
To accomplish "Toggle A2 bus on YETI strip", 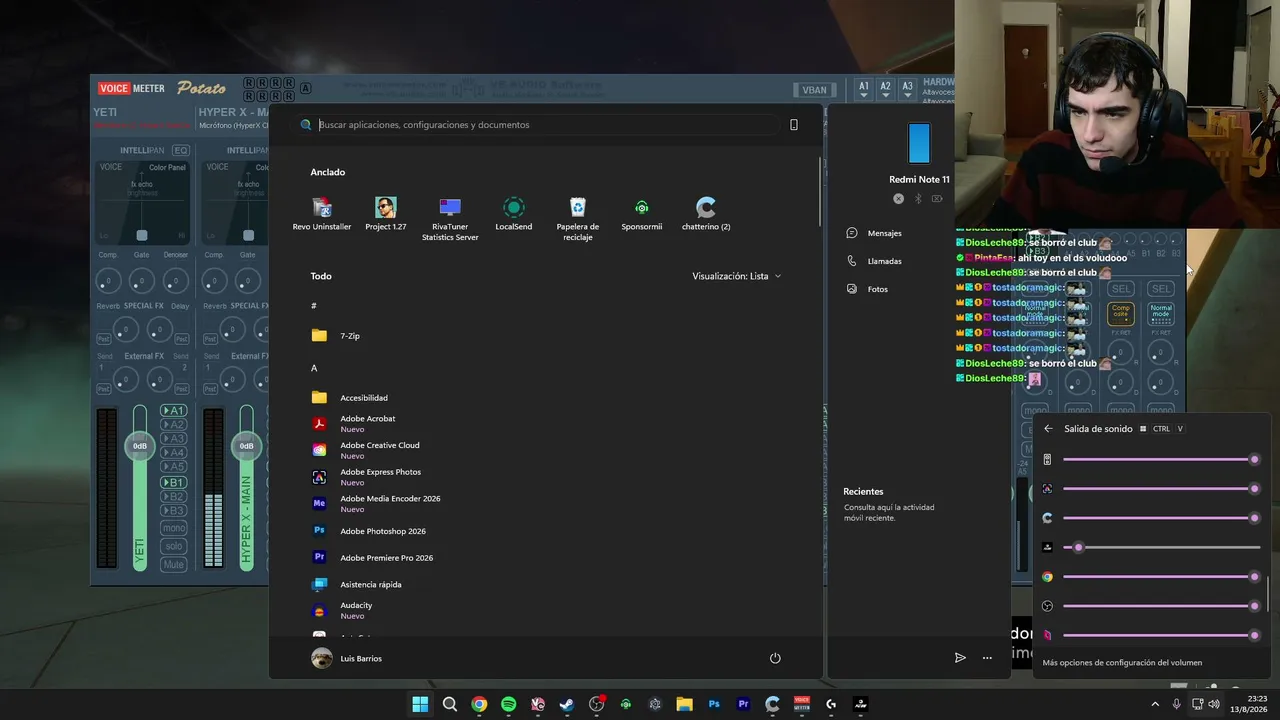I will 174,425.
